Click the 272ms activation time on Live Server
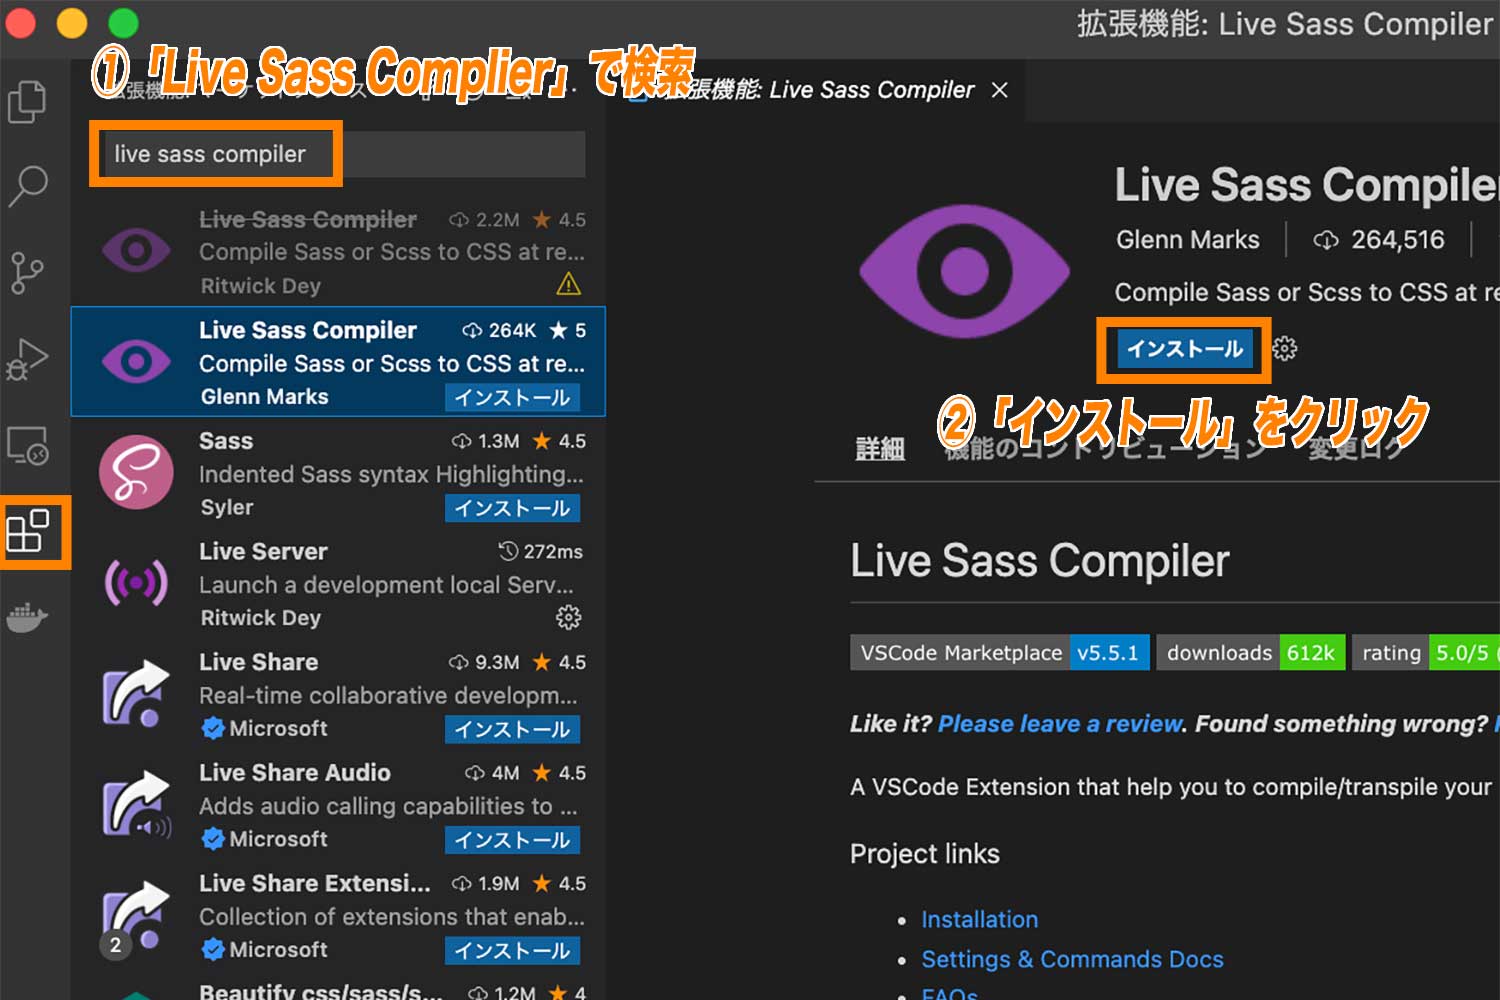 [x=541, y=552]
